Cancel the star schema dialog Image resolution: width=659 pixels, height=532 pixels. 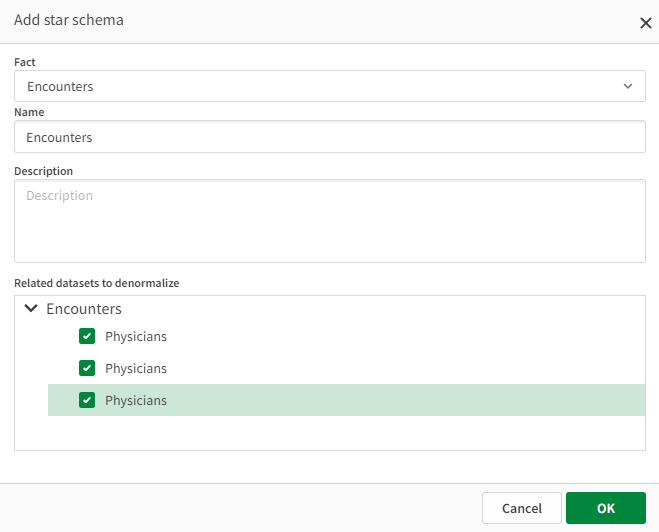coord(522,508)
